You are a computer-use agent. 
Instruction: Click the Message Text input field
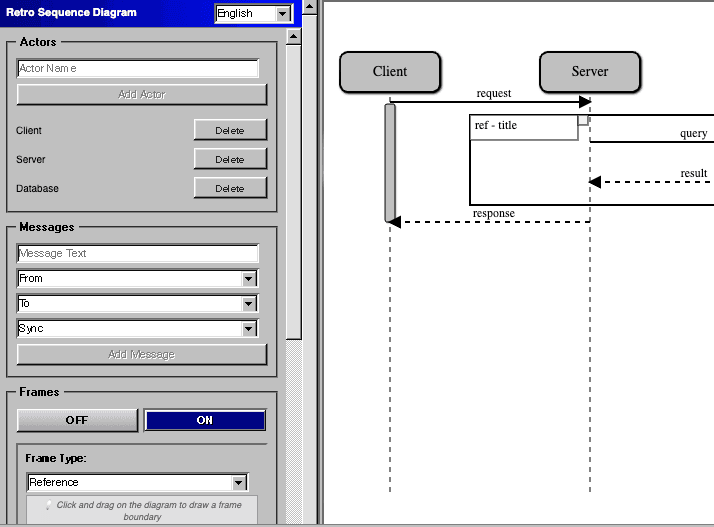[x=138, y=253]
